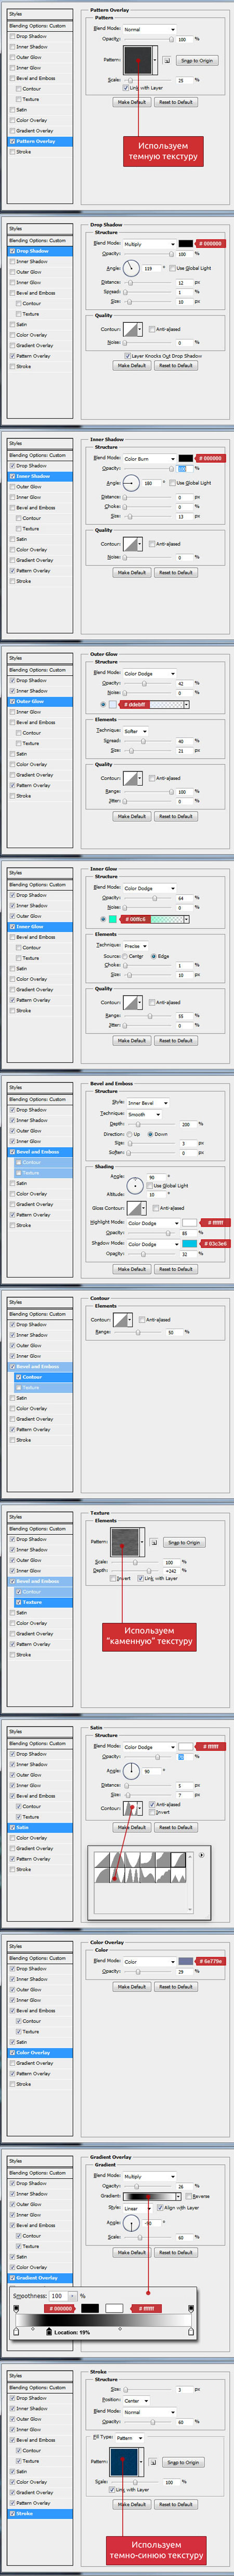The height and width of the screenshot is (2576, 234).
Task: Open the Position Center dropdown in Stroke settings
Action: point(137,2400)
